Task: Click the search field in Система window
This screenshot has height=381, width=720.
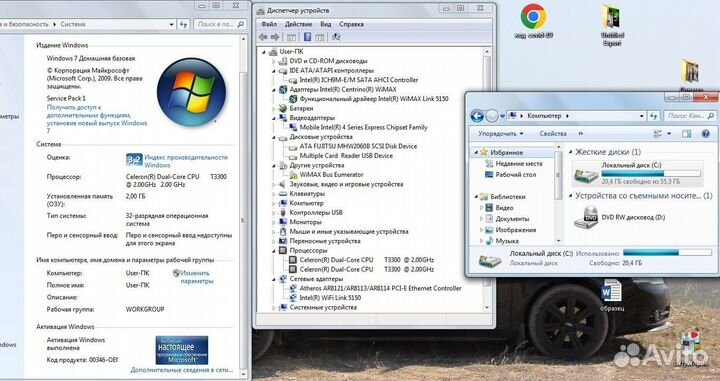Action: click(220, 24)
